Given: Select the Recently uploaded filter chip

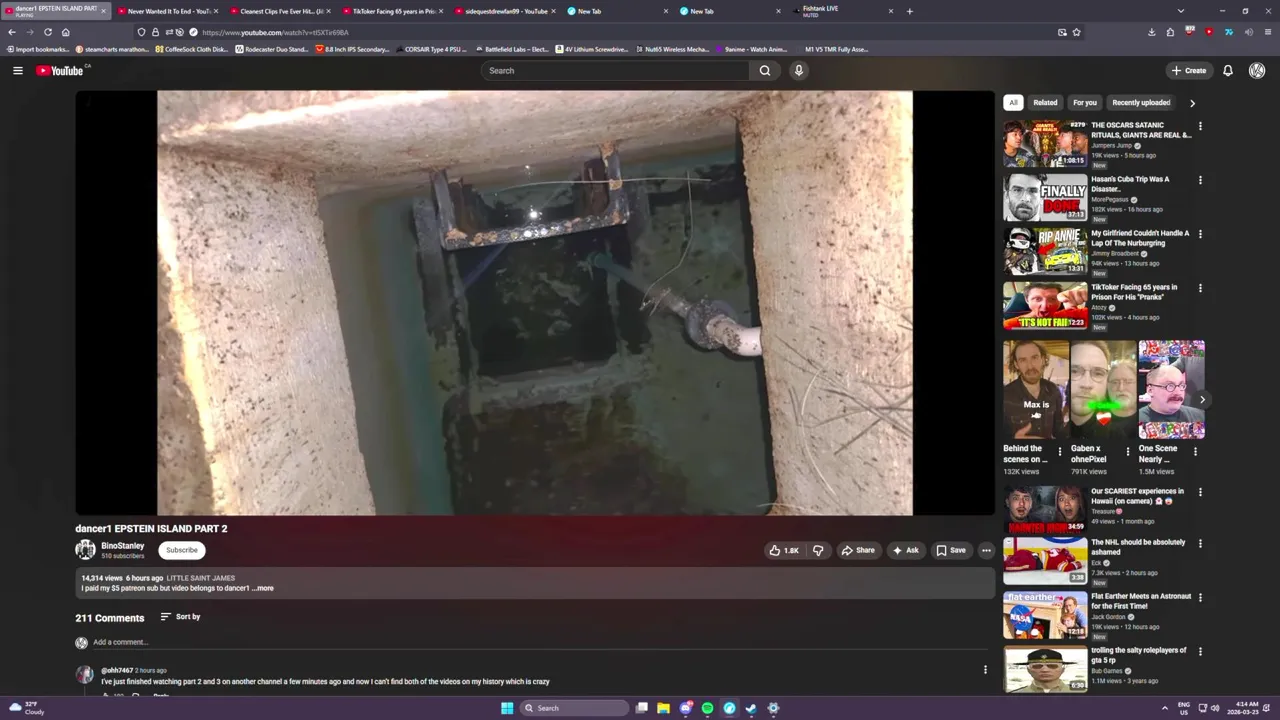Looking at the screenshot, I should point(1140,102).
